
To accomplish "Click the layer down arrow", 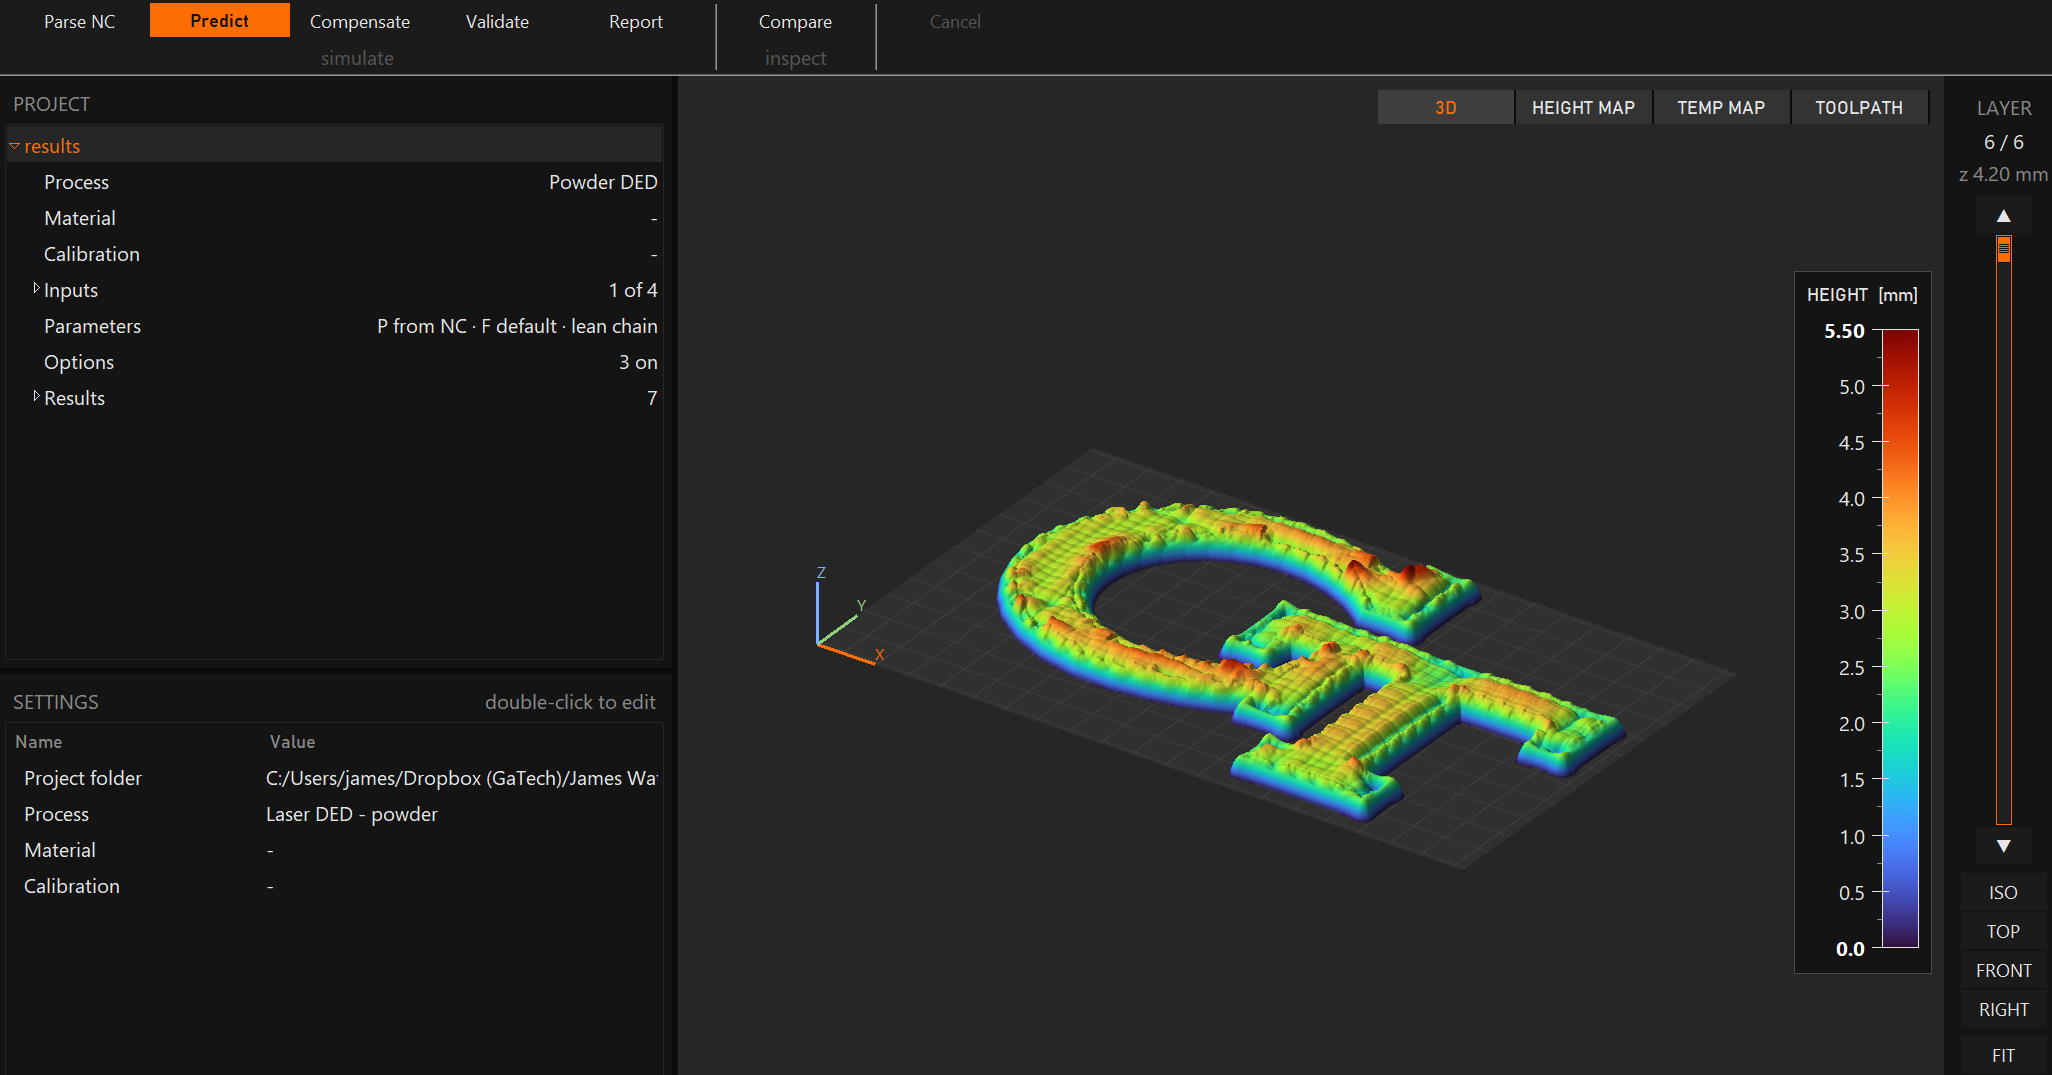I will point(2003,846).
